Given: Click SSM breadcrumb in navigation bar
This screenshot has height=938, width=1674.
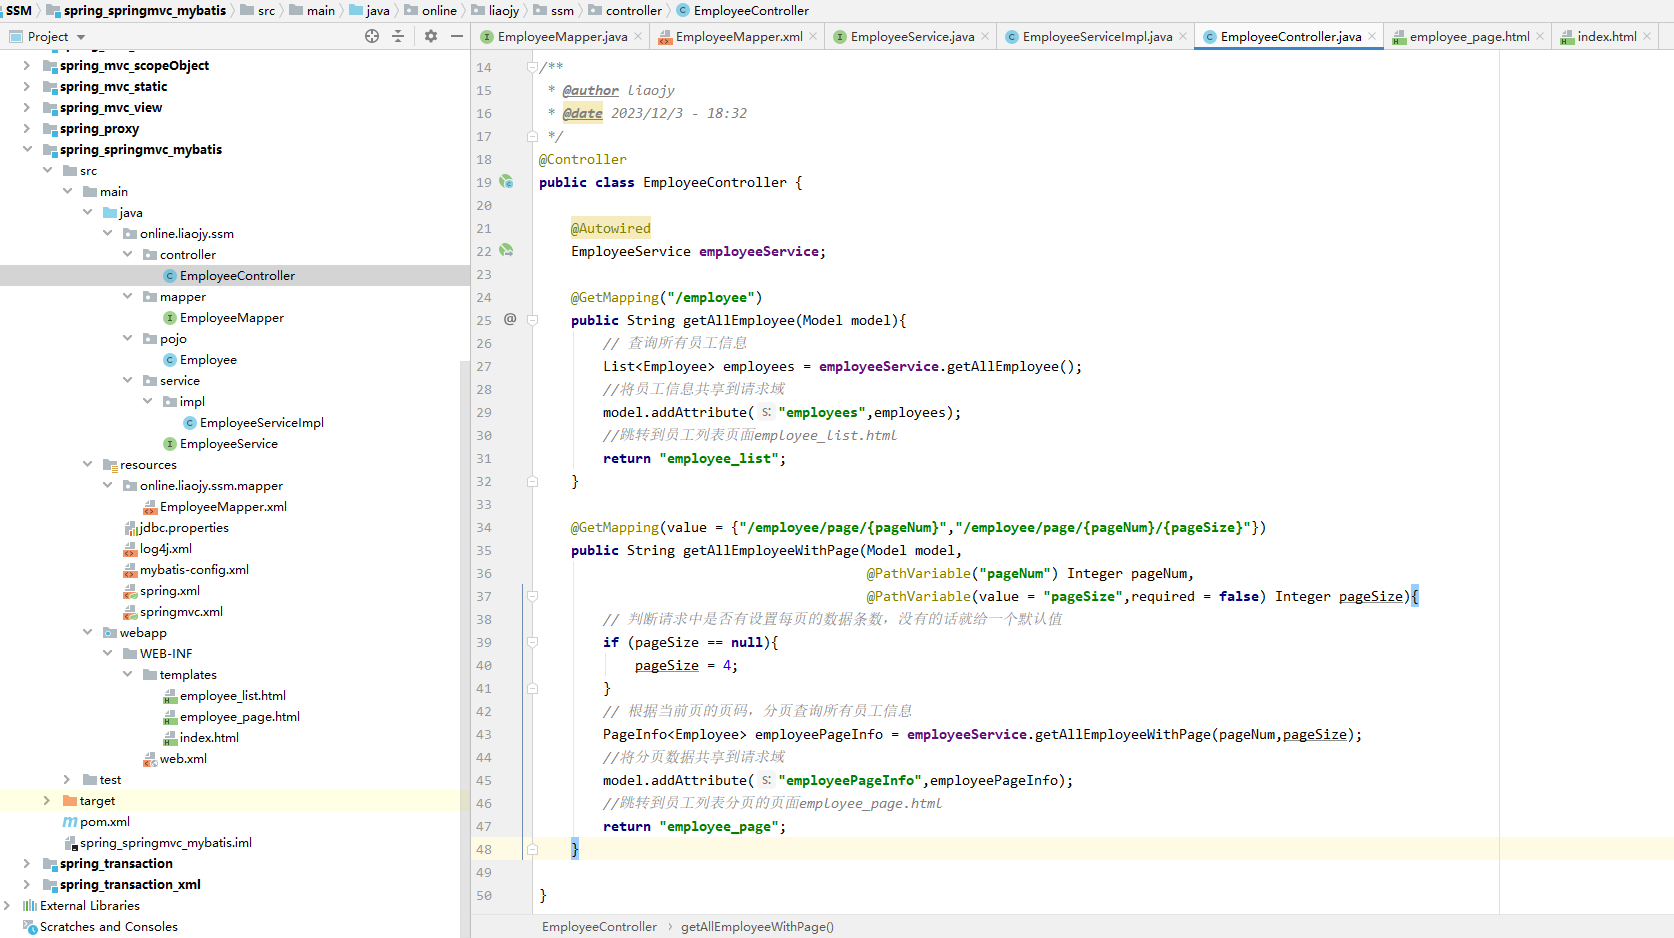Looking at the screenshot, I should coord(19,10).
